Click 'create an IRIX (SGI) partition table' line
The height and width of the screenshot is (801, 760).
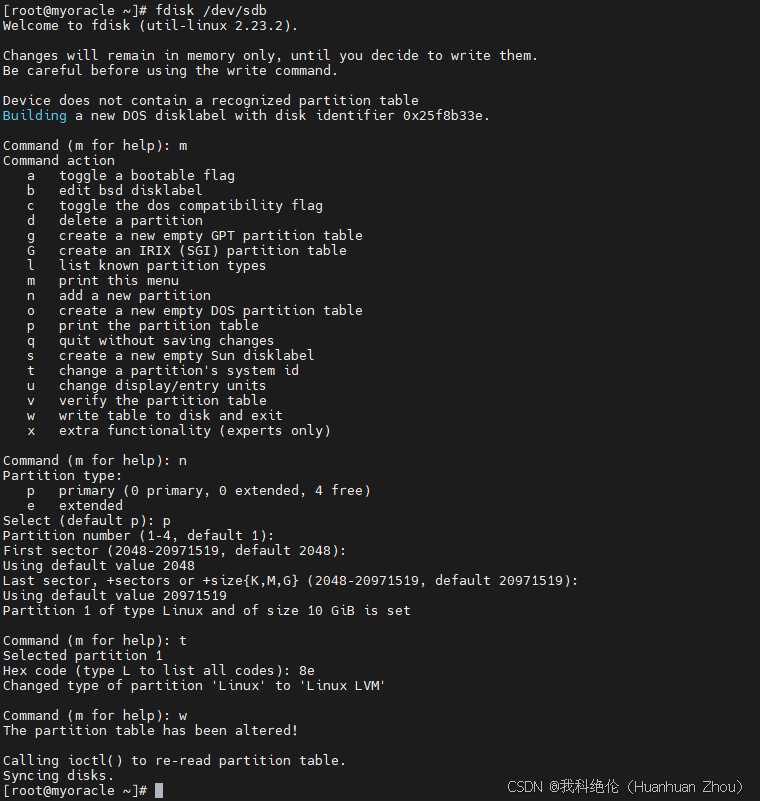point(202,250)
